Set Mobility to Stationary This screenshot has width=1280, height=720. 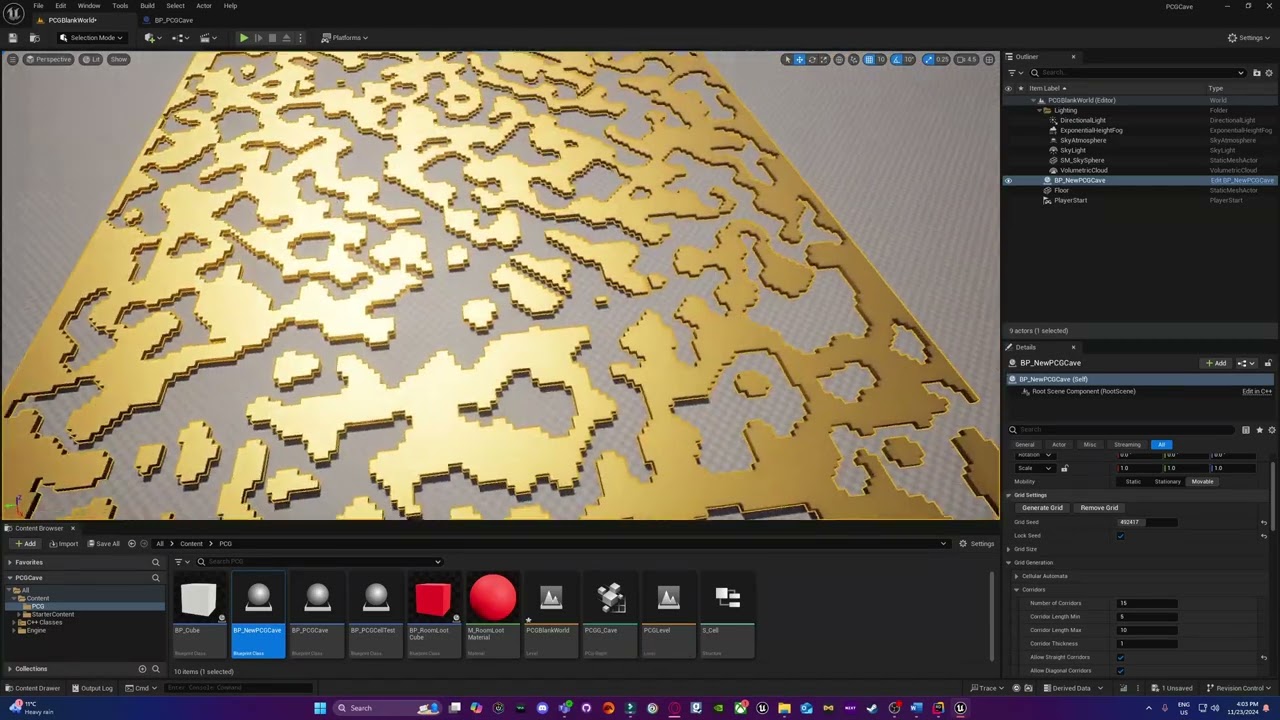click(x=1167, y=482)
